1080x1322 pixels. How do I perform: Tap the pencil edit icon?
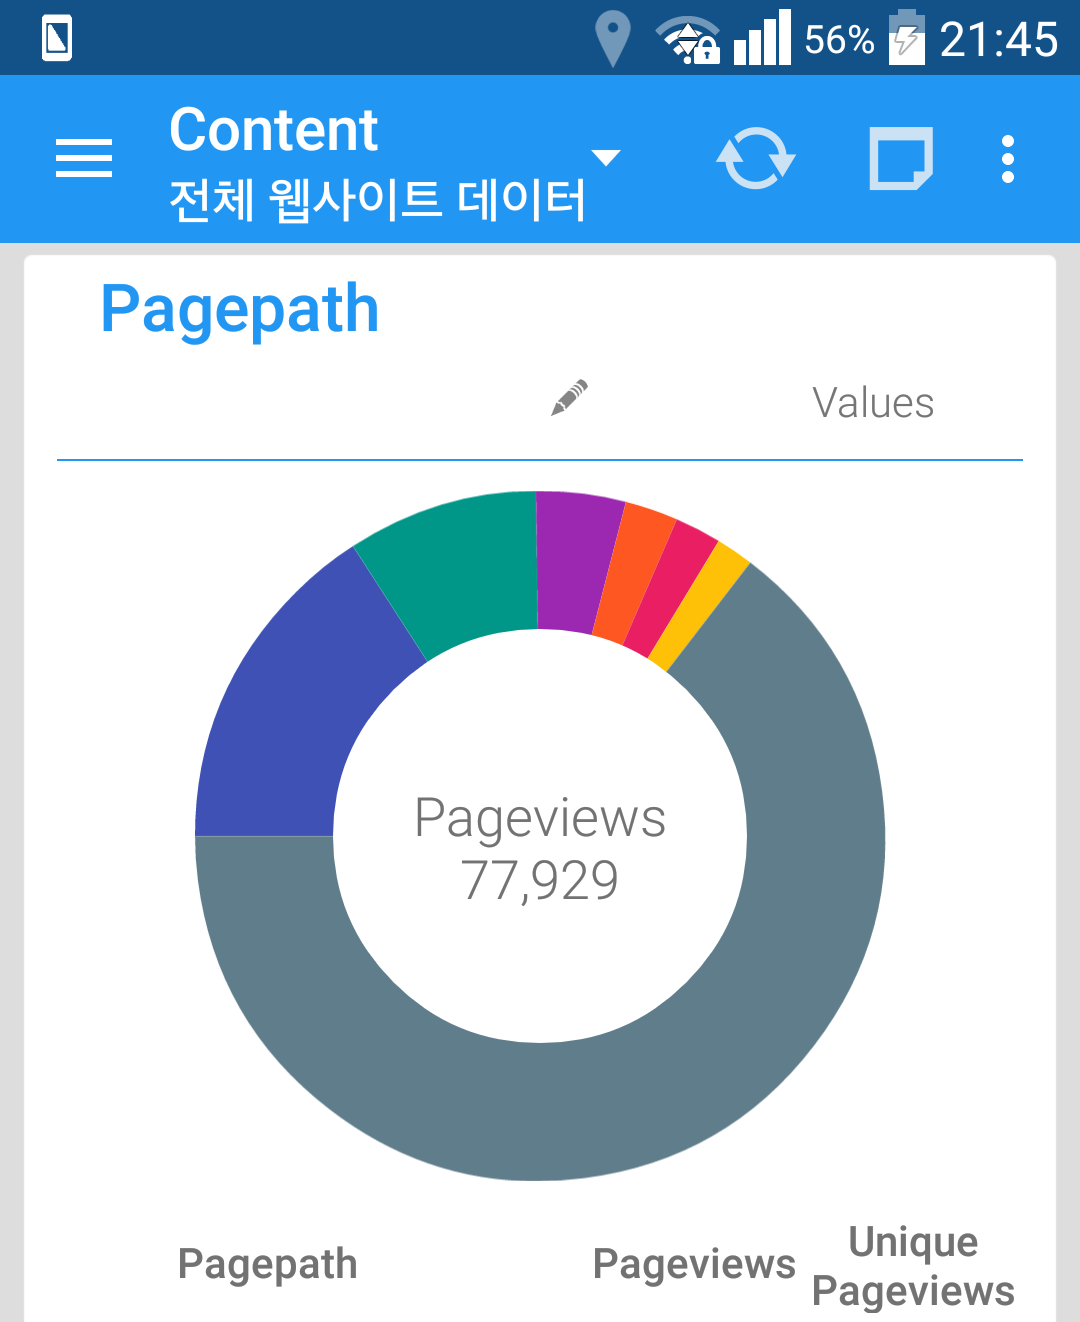(569, 398)
